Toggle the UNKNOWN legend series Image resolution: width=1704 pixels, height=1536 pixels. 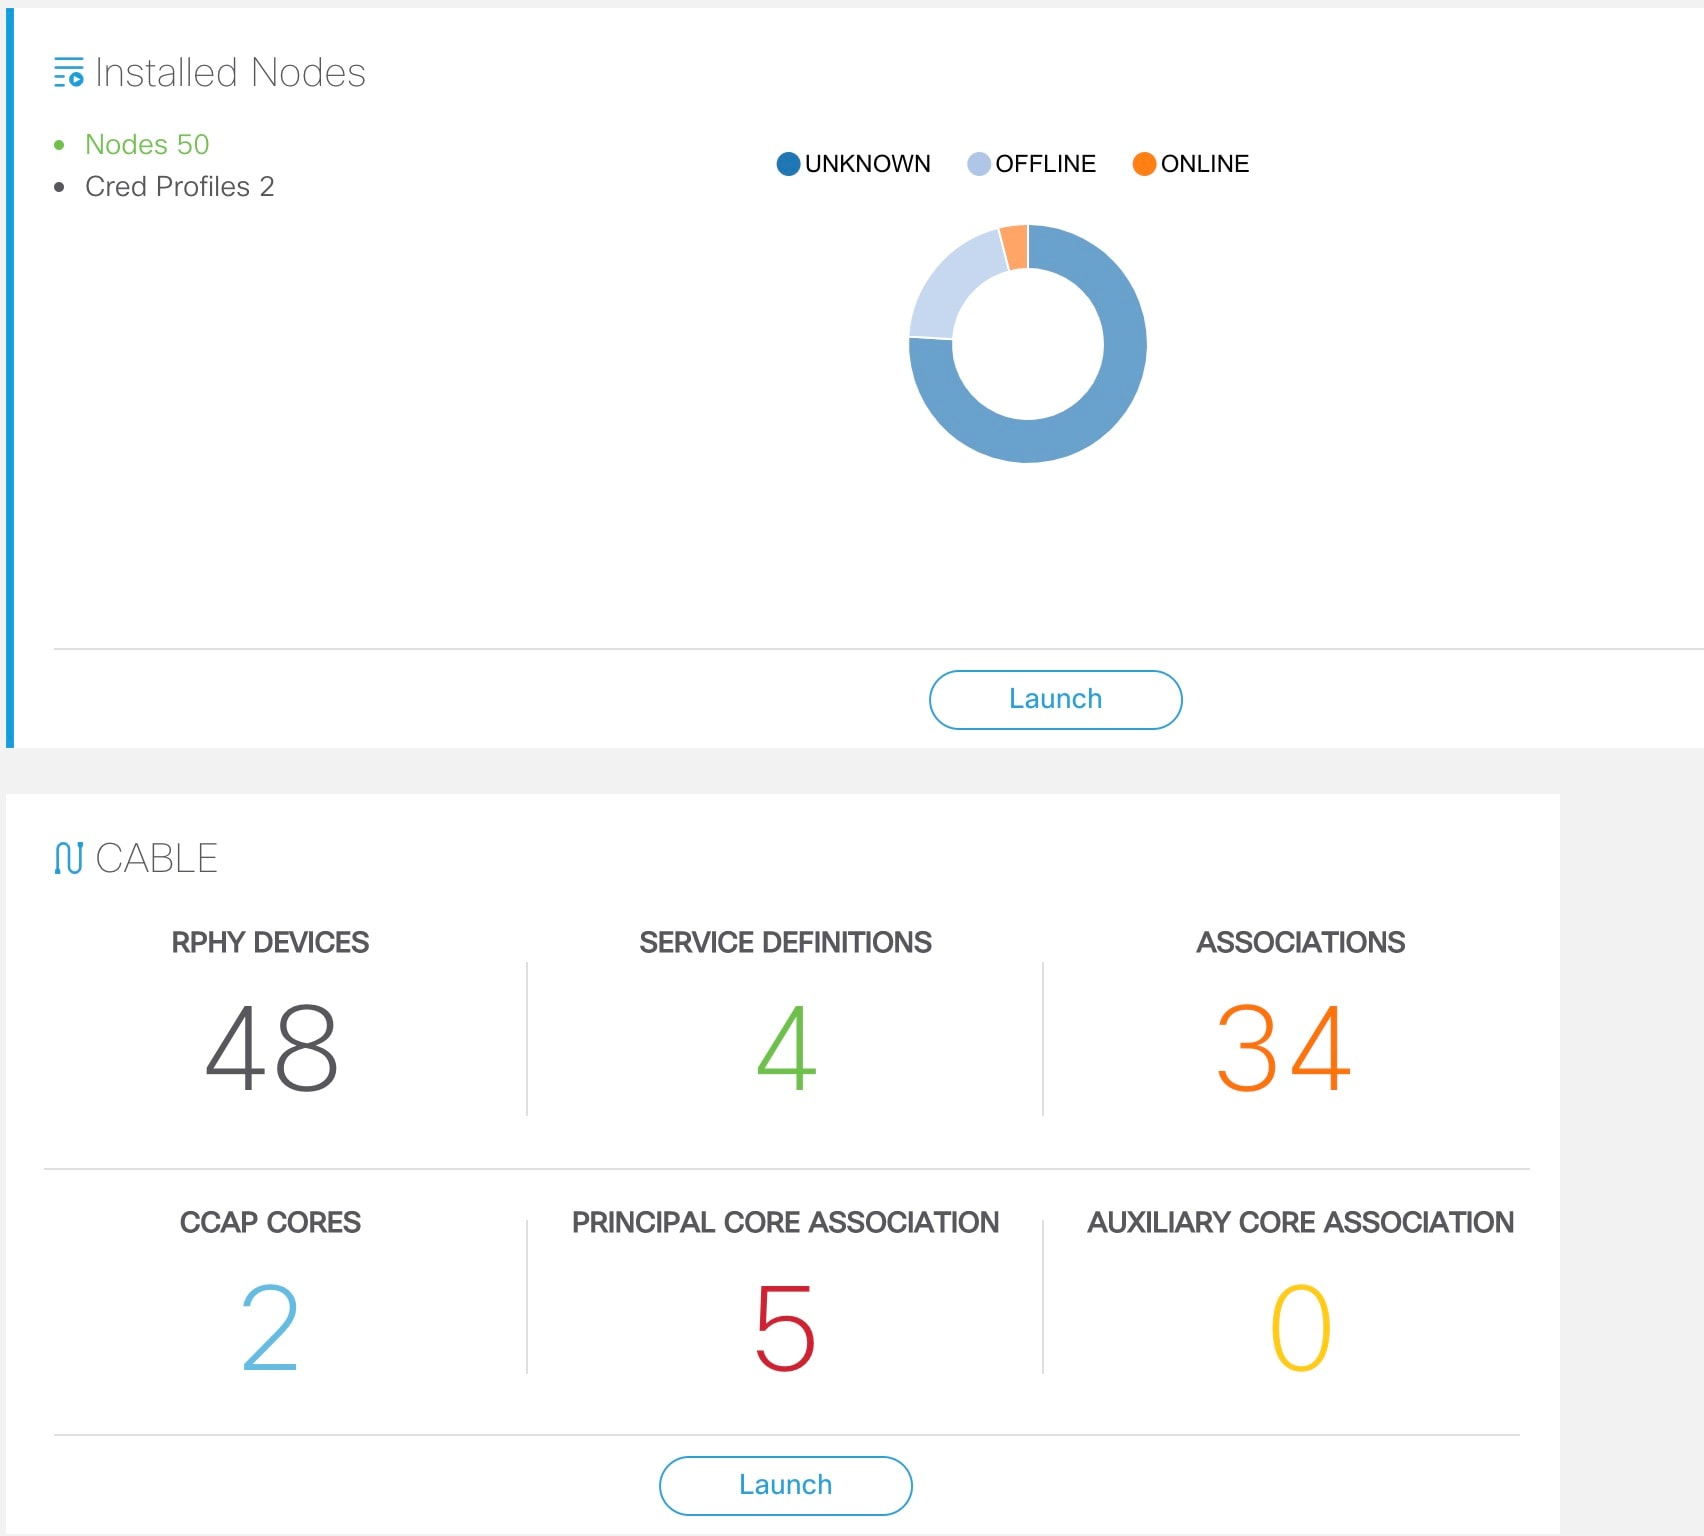pos(853,163)
